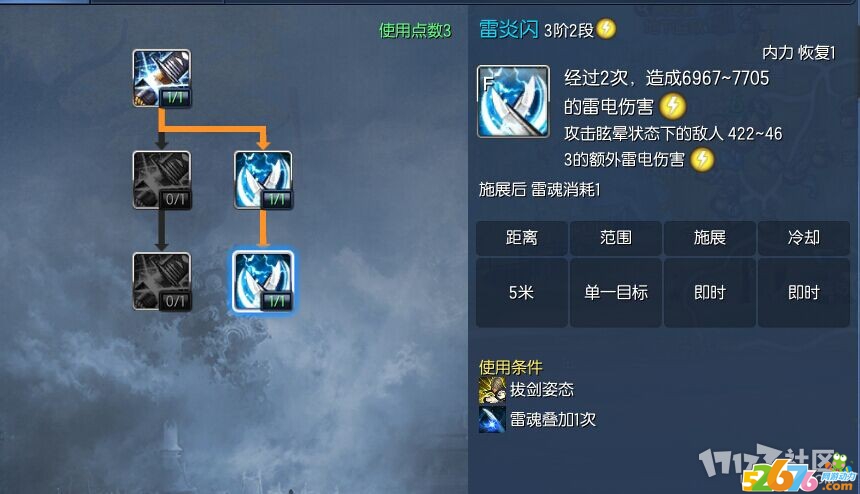
Task: Select the highlighted bottom lightning blade skill node
Action: pyautogui.click(x=263, y=281)
